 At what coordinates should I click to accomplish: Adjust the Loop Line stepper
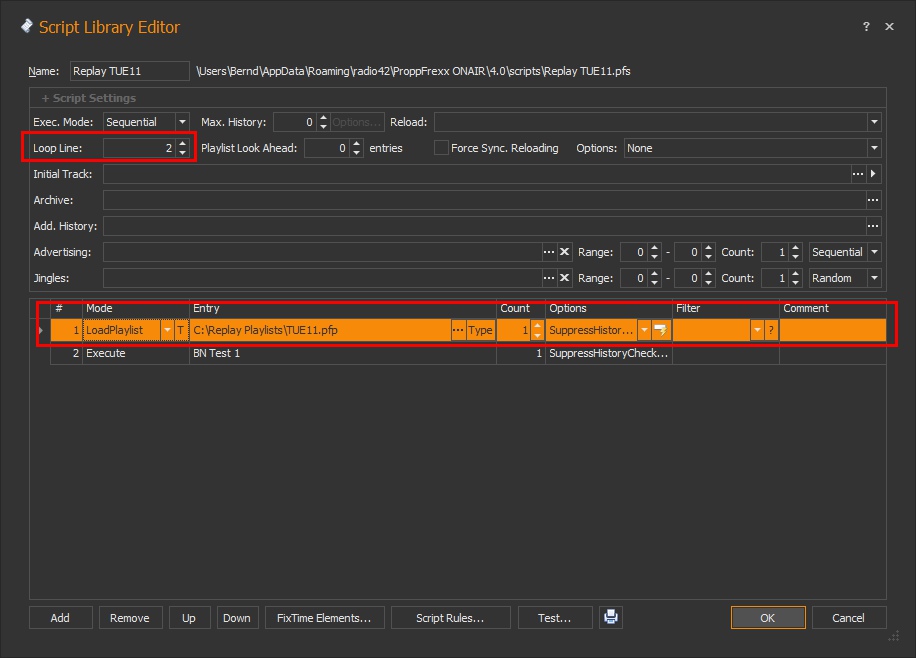click(x=183, y=148)
